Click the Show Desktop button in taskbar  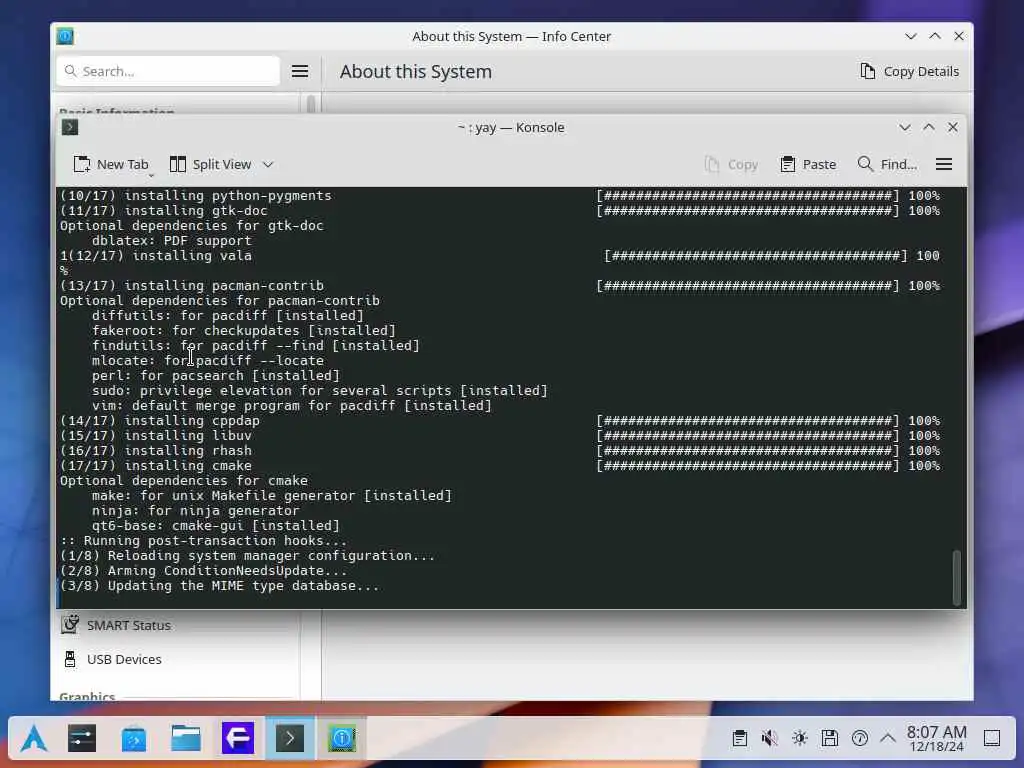point(992,739)
